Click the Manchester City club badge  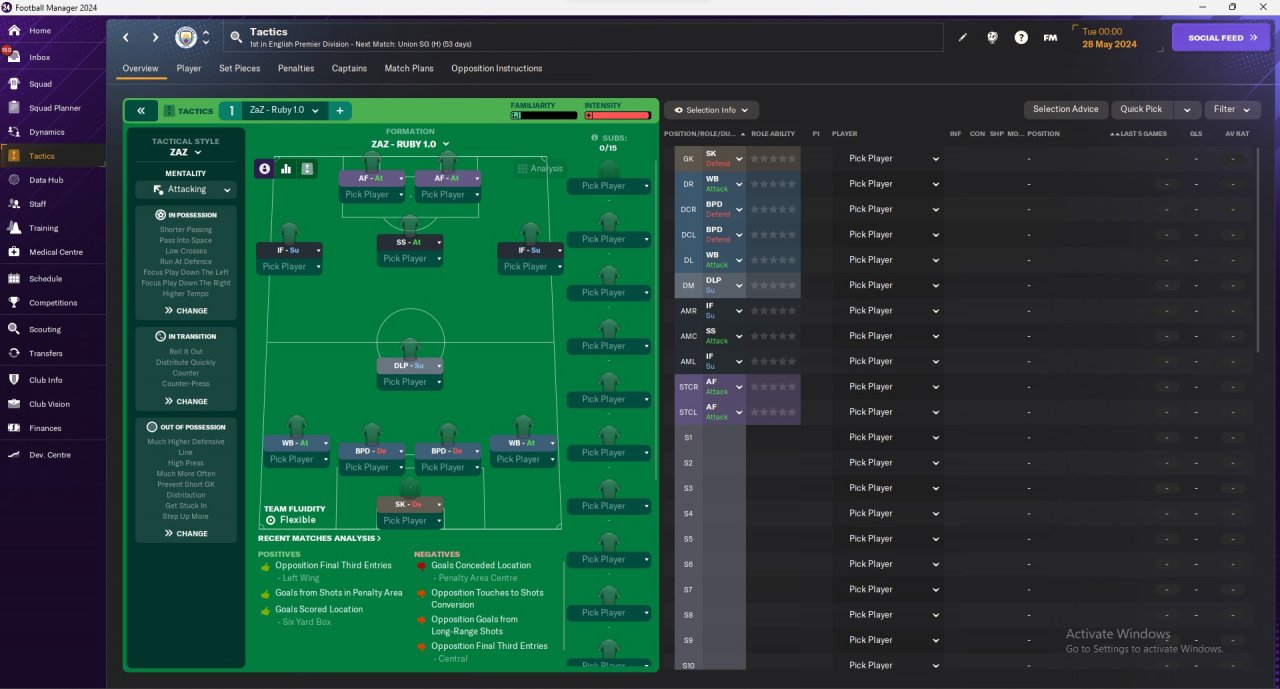tap(186, 38)
